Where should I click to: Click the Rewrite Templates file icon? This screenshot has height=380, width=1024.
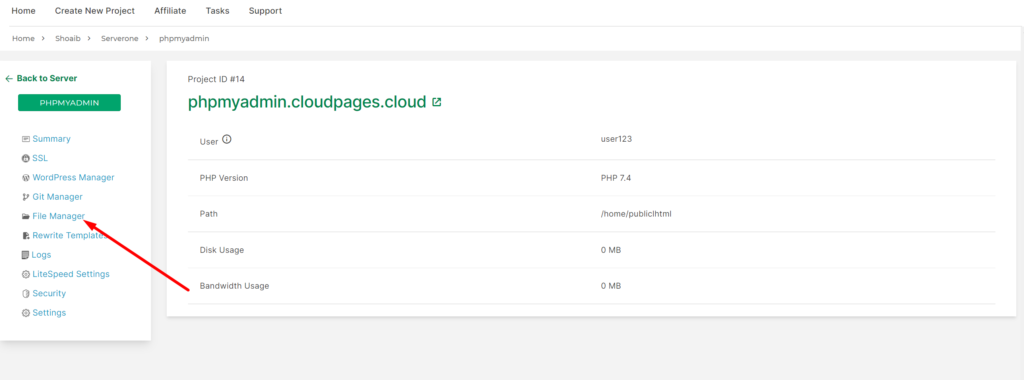25,236
